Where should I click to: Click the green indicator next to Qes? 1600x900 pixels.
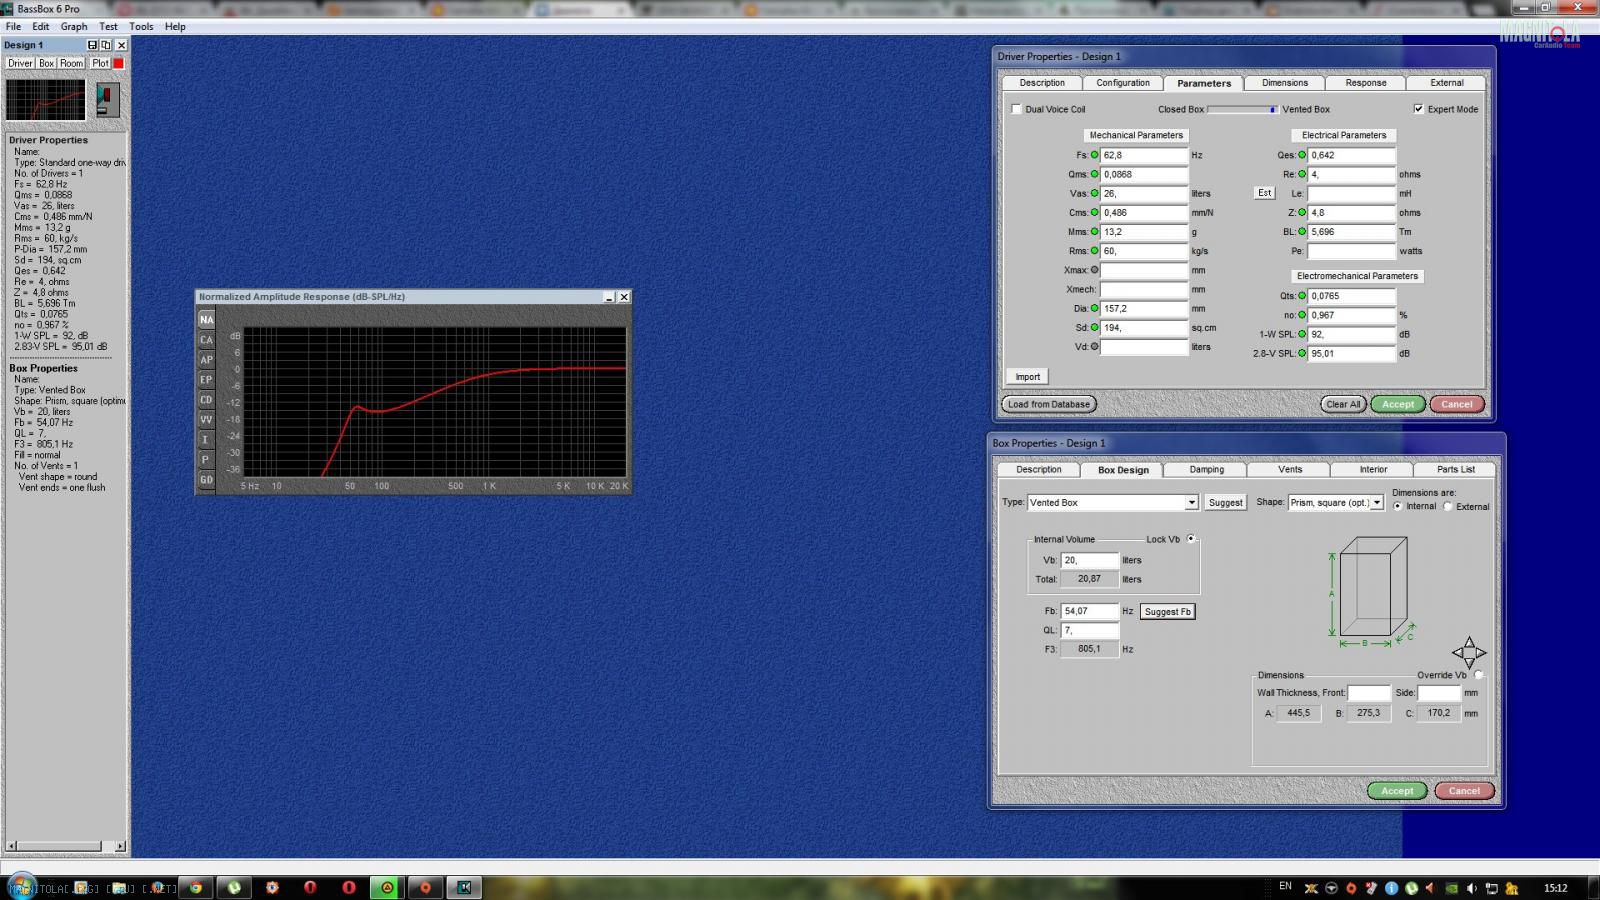(x=1302, y=155)
